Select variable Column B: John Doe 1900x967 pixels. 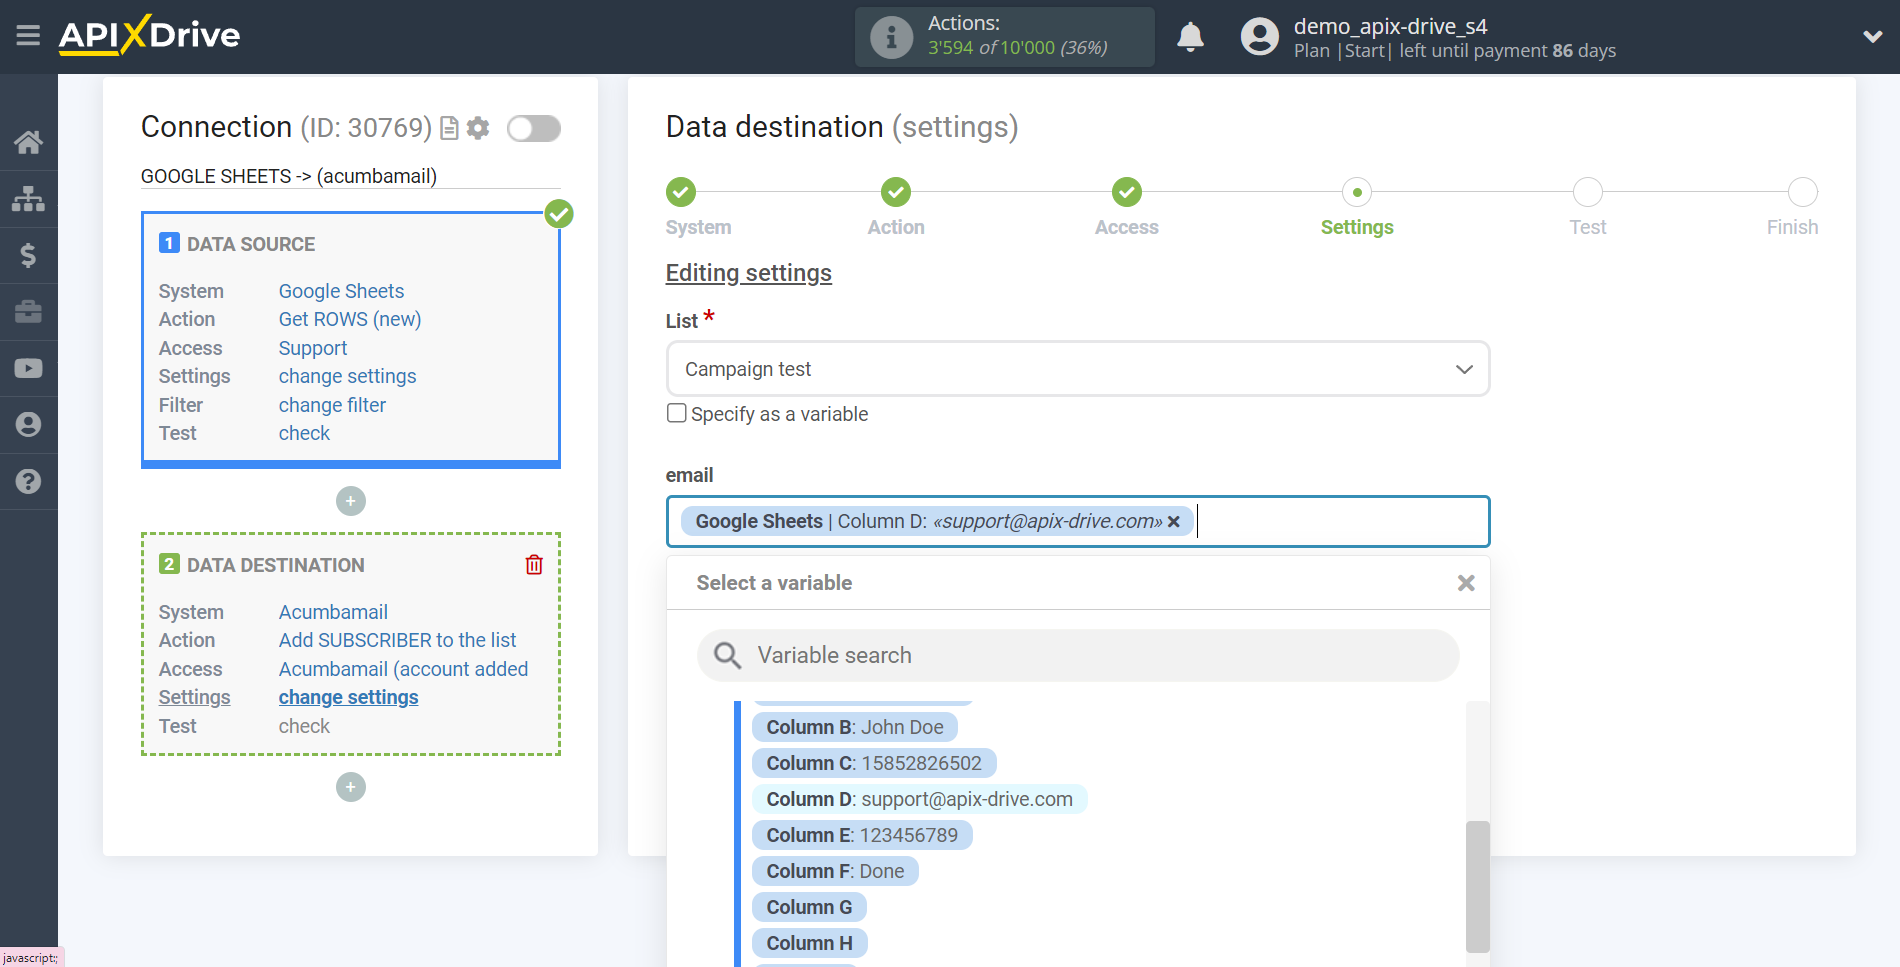pos(855,727)
